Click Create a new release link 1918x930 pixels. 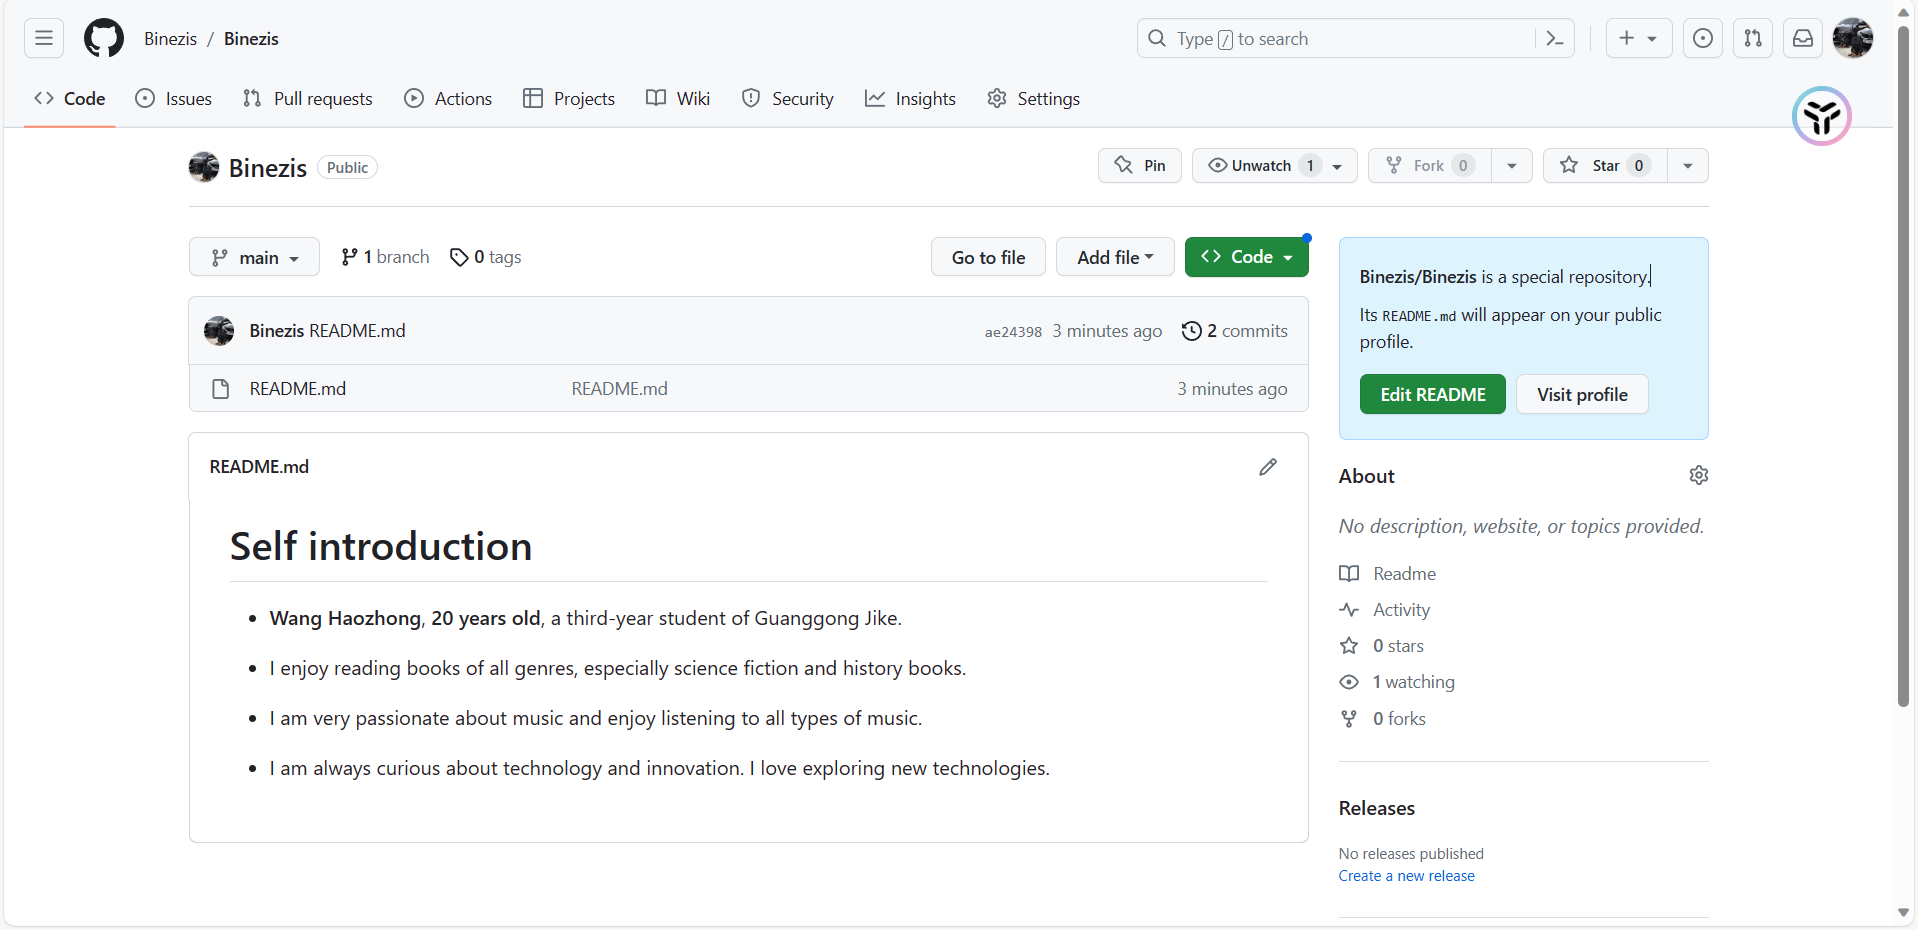pyautogui.click(x=1406, y=876)
